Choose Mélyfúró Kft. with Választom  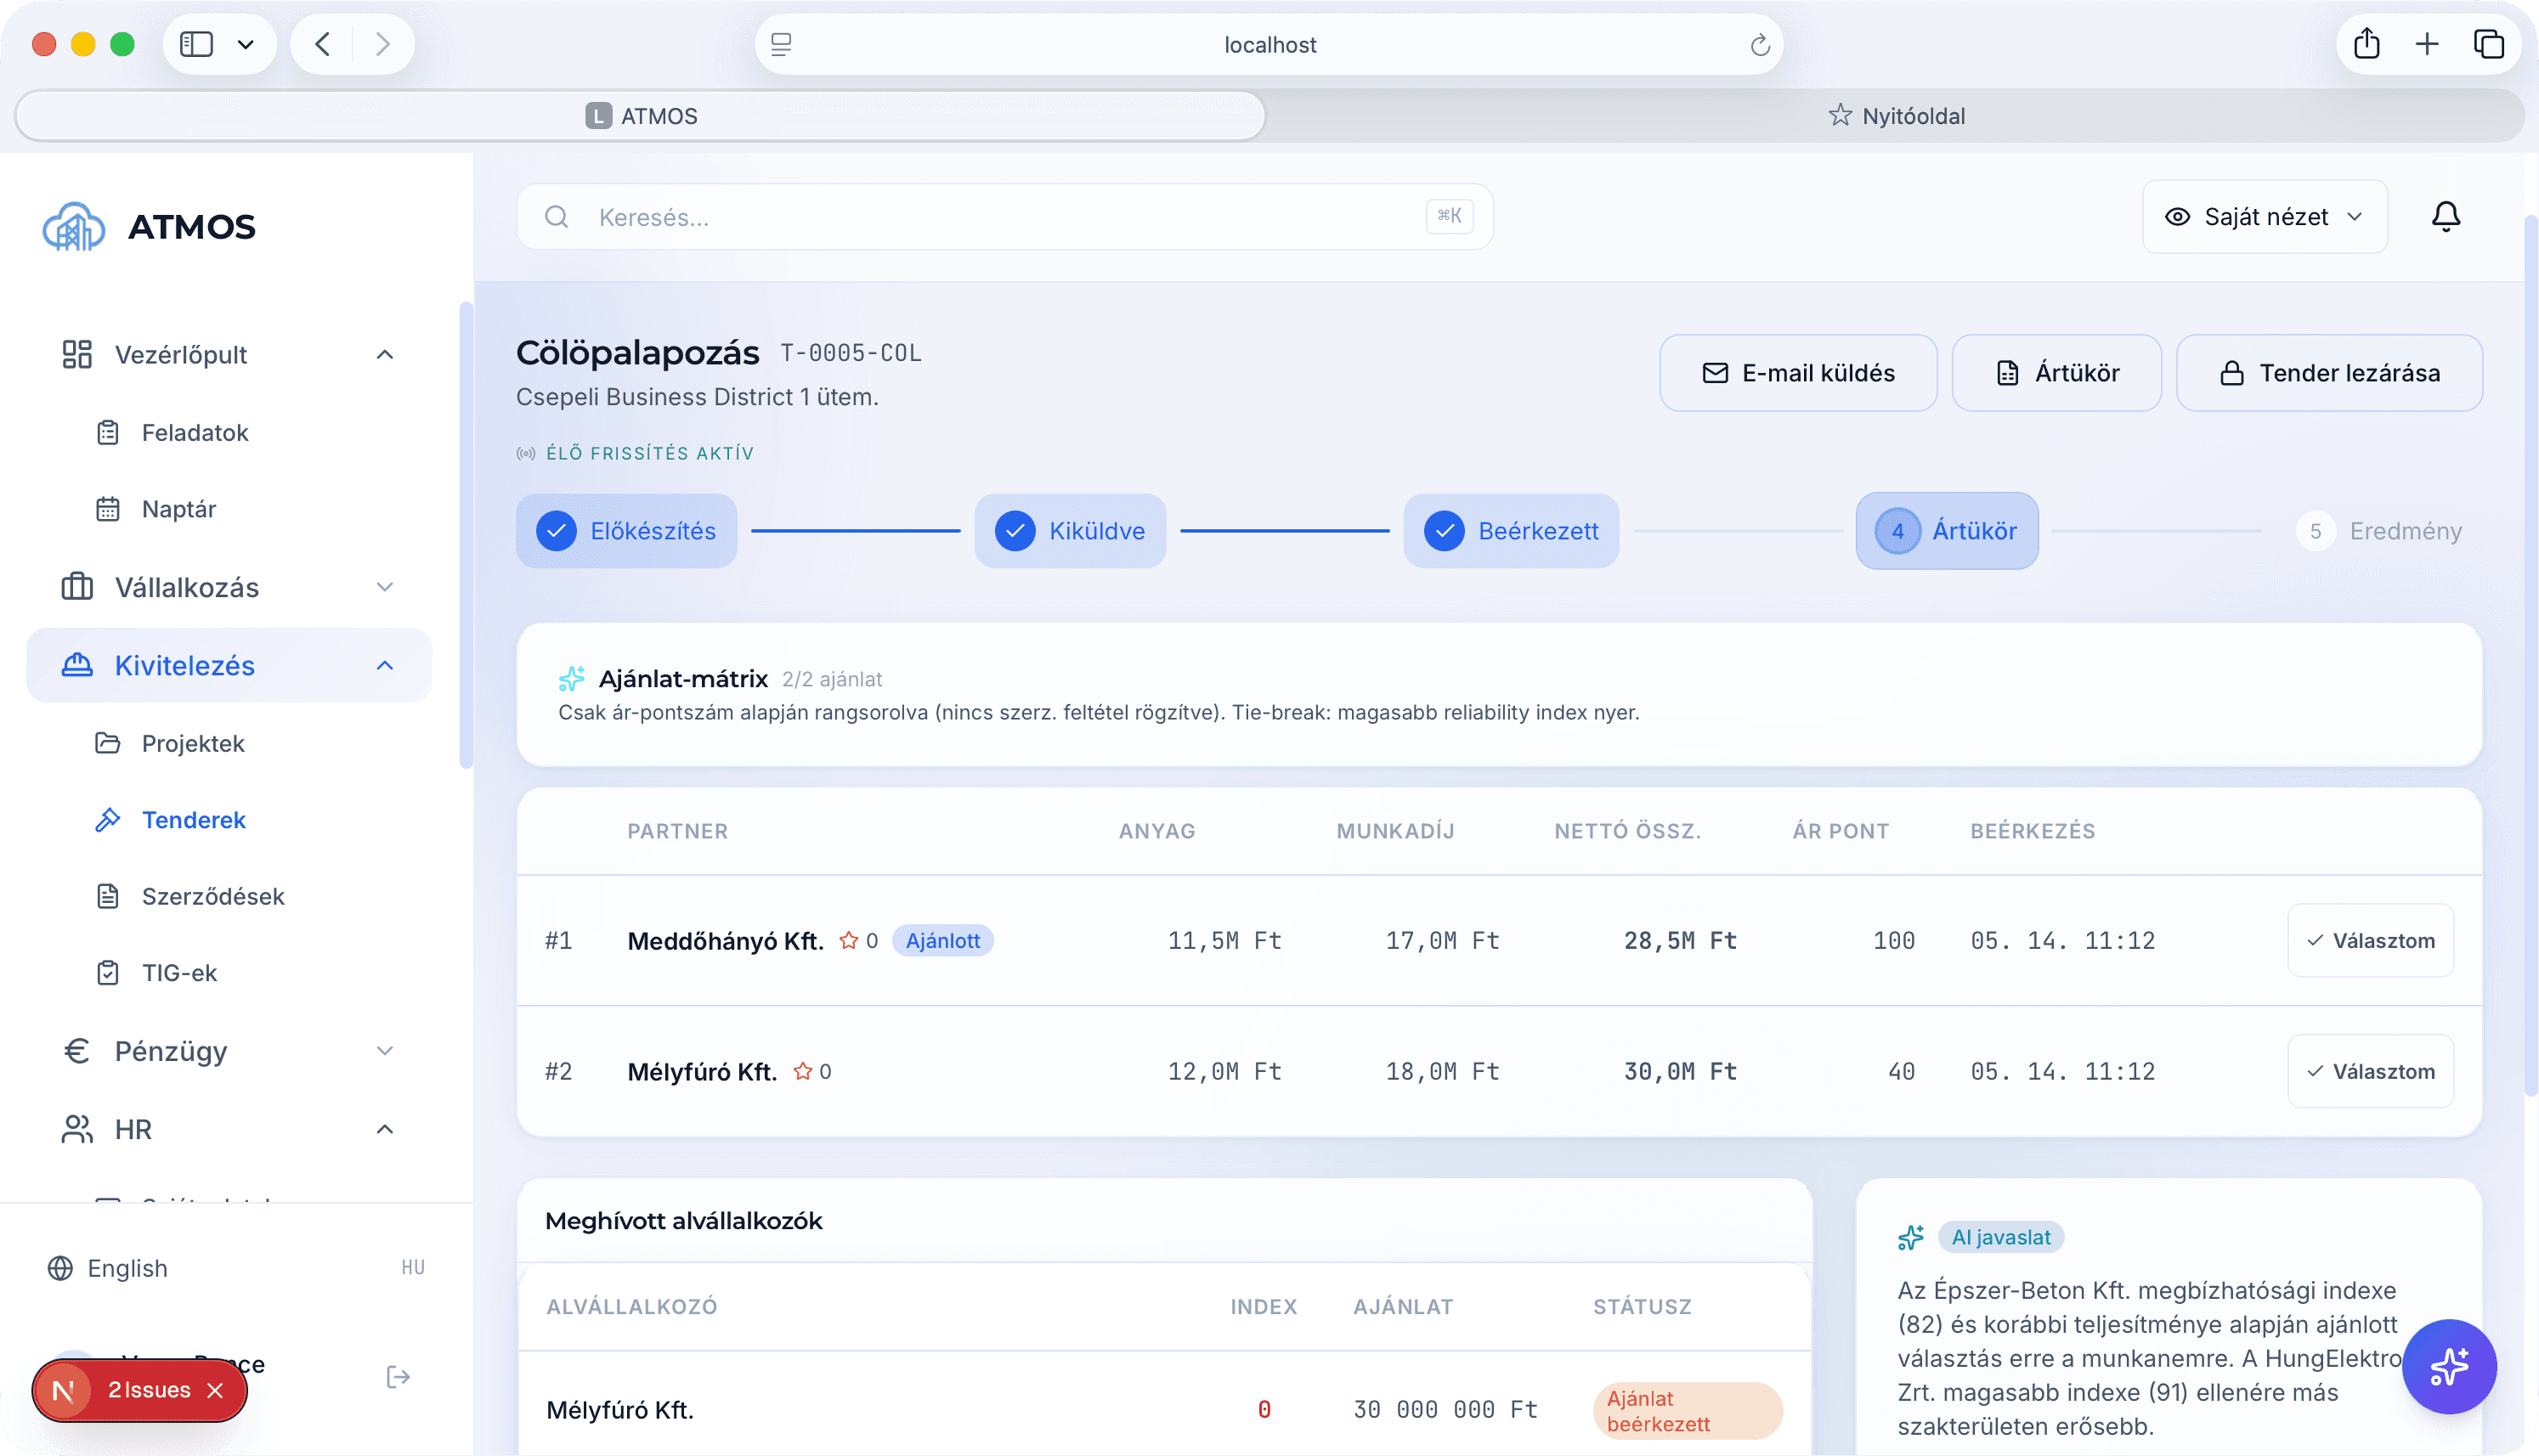(2370, 1072)
